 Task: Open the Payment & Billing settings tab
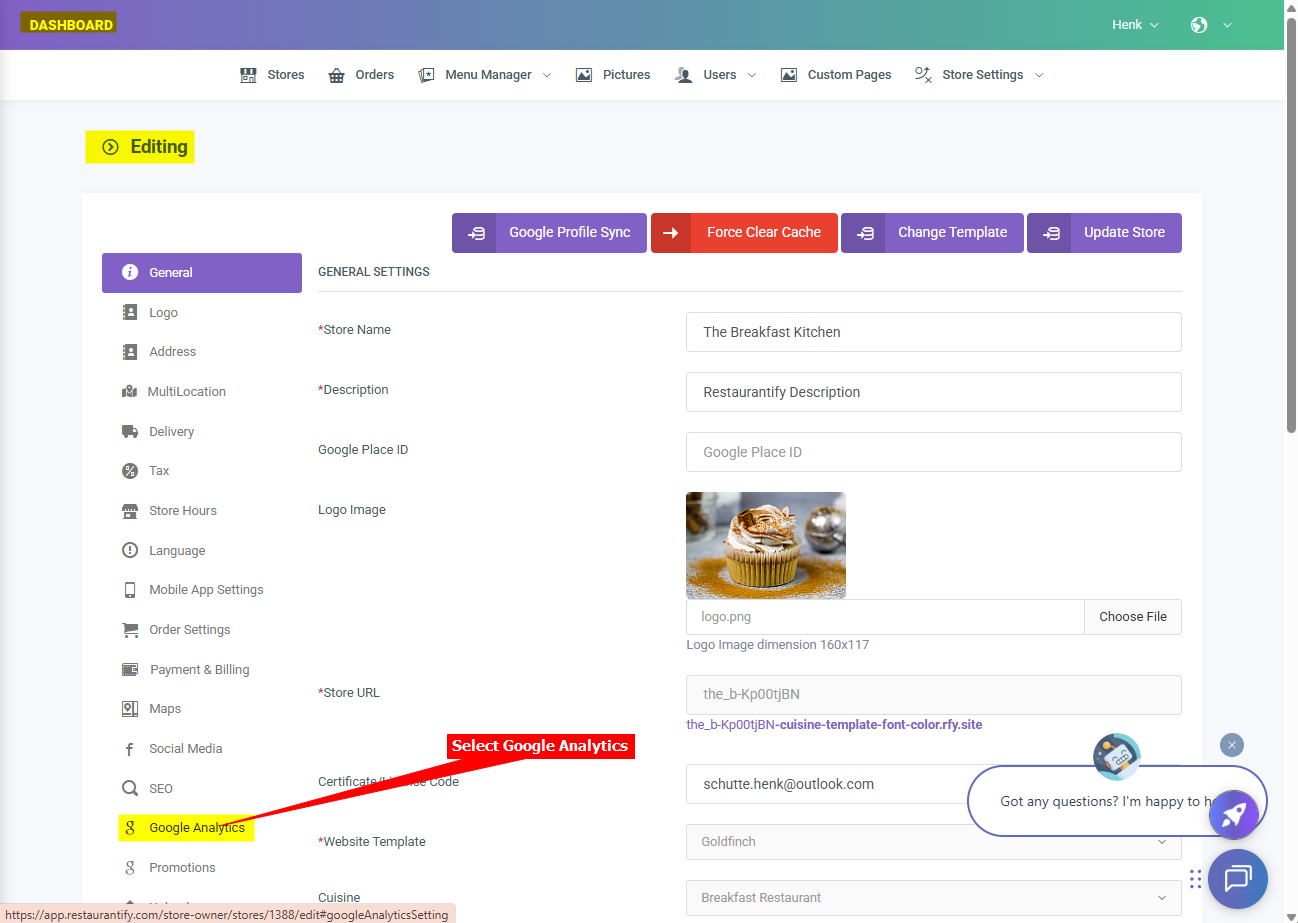click(199, 670)
